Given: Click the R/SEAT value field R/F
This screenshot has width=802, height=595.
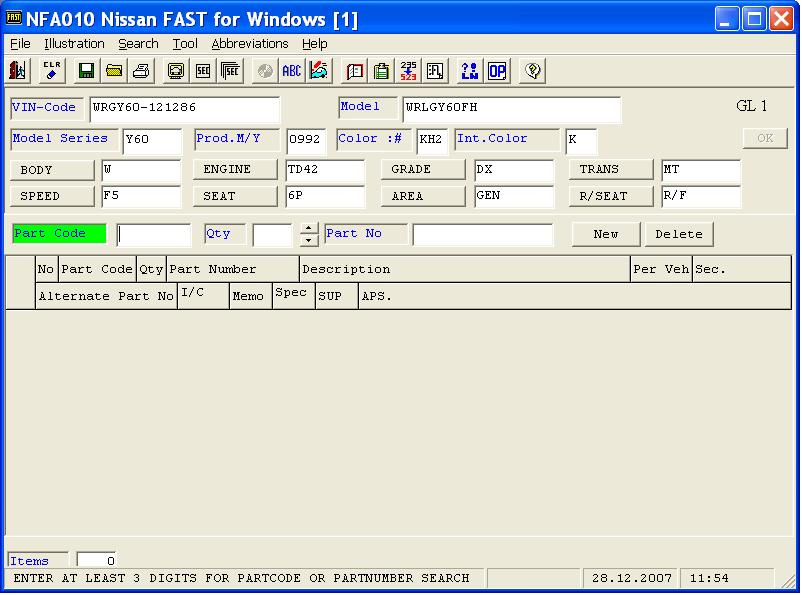Looking at the screenshot, I should (701, 196).
